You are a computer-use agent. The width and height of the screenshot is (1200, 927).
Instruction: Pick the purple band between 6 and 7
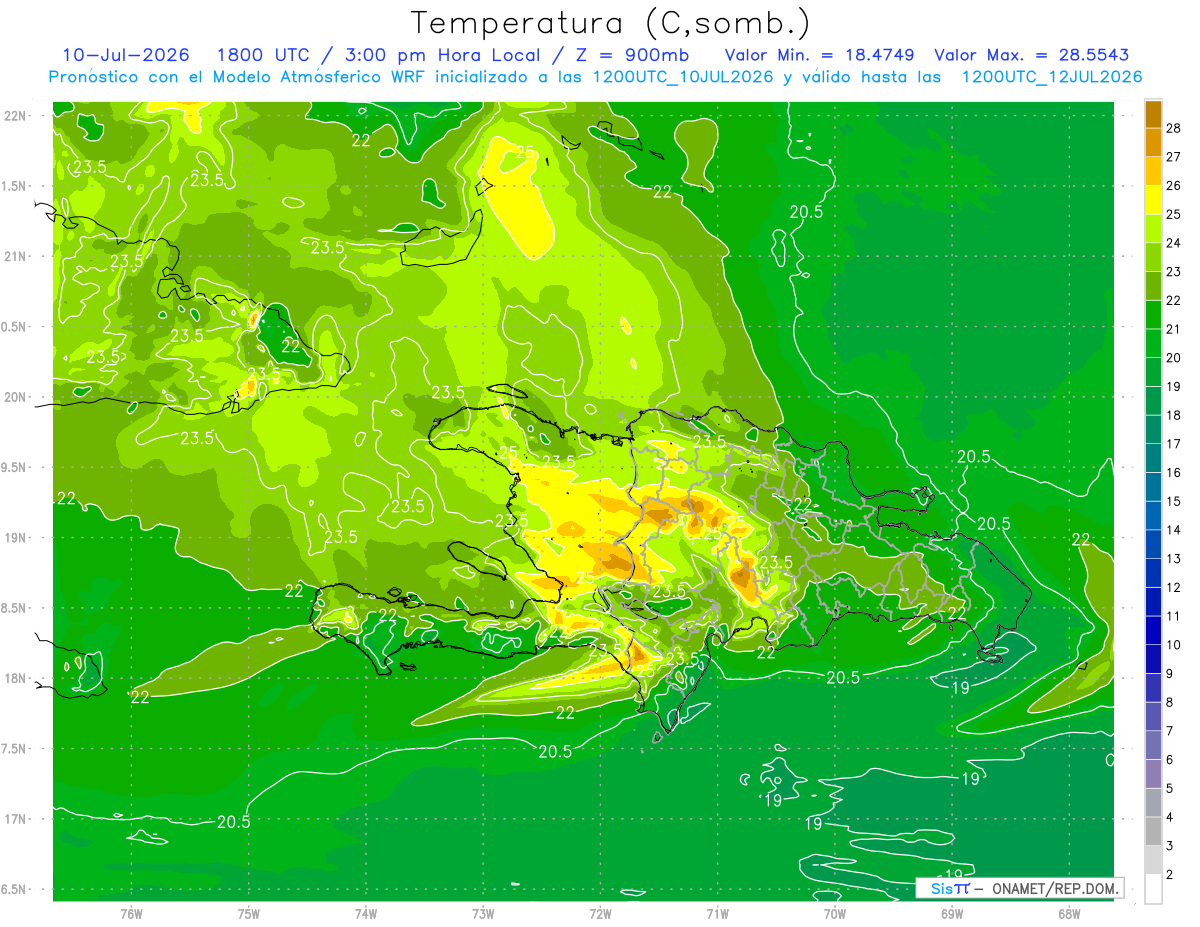[x=1153, y=746]
